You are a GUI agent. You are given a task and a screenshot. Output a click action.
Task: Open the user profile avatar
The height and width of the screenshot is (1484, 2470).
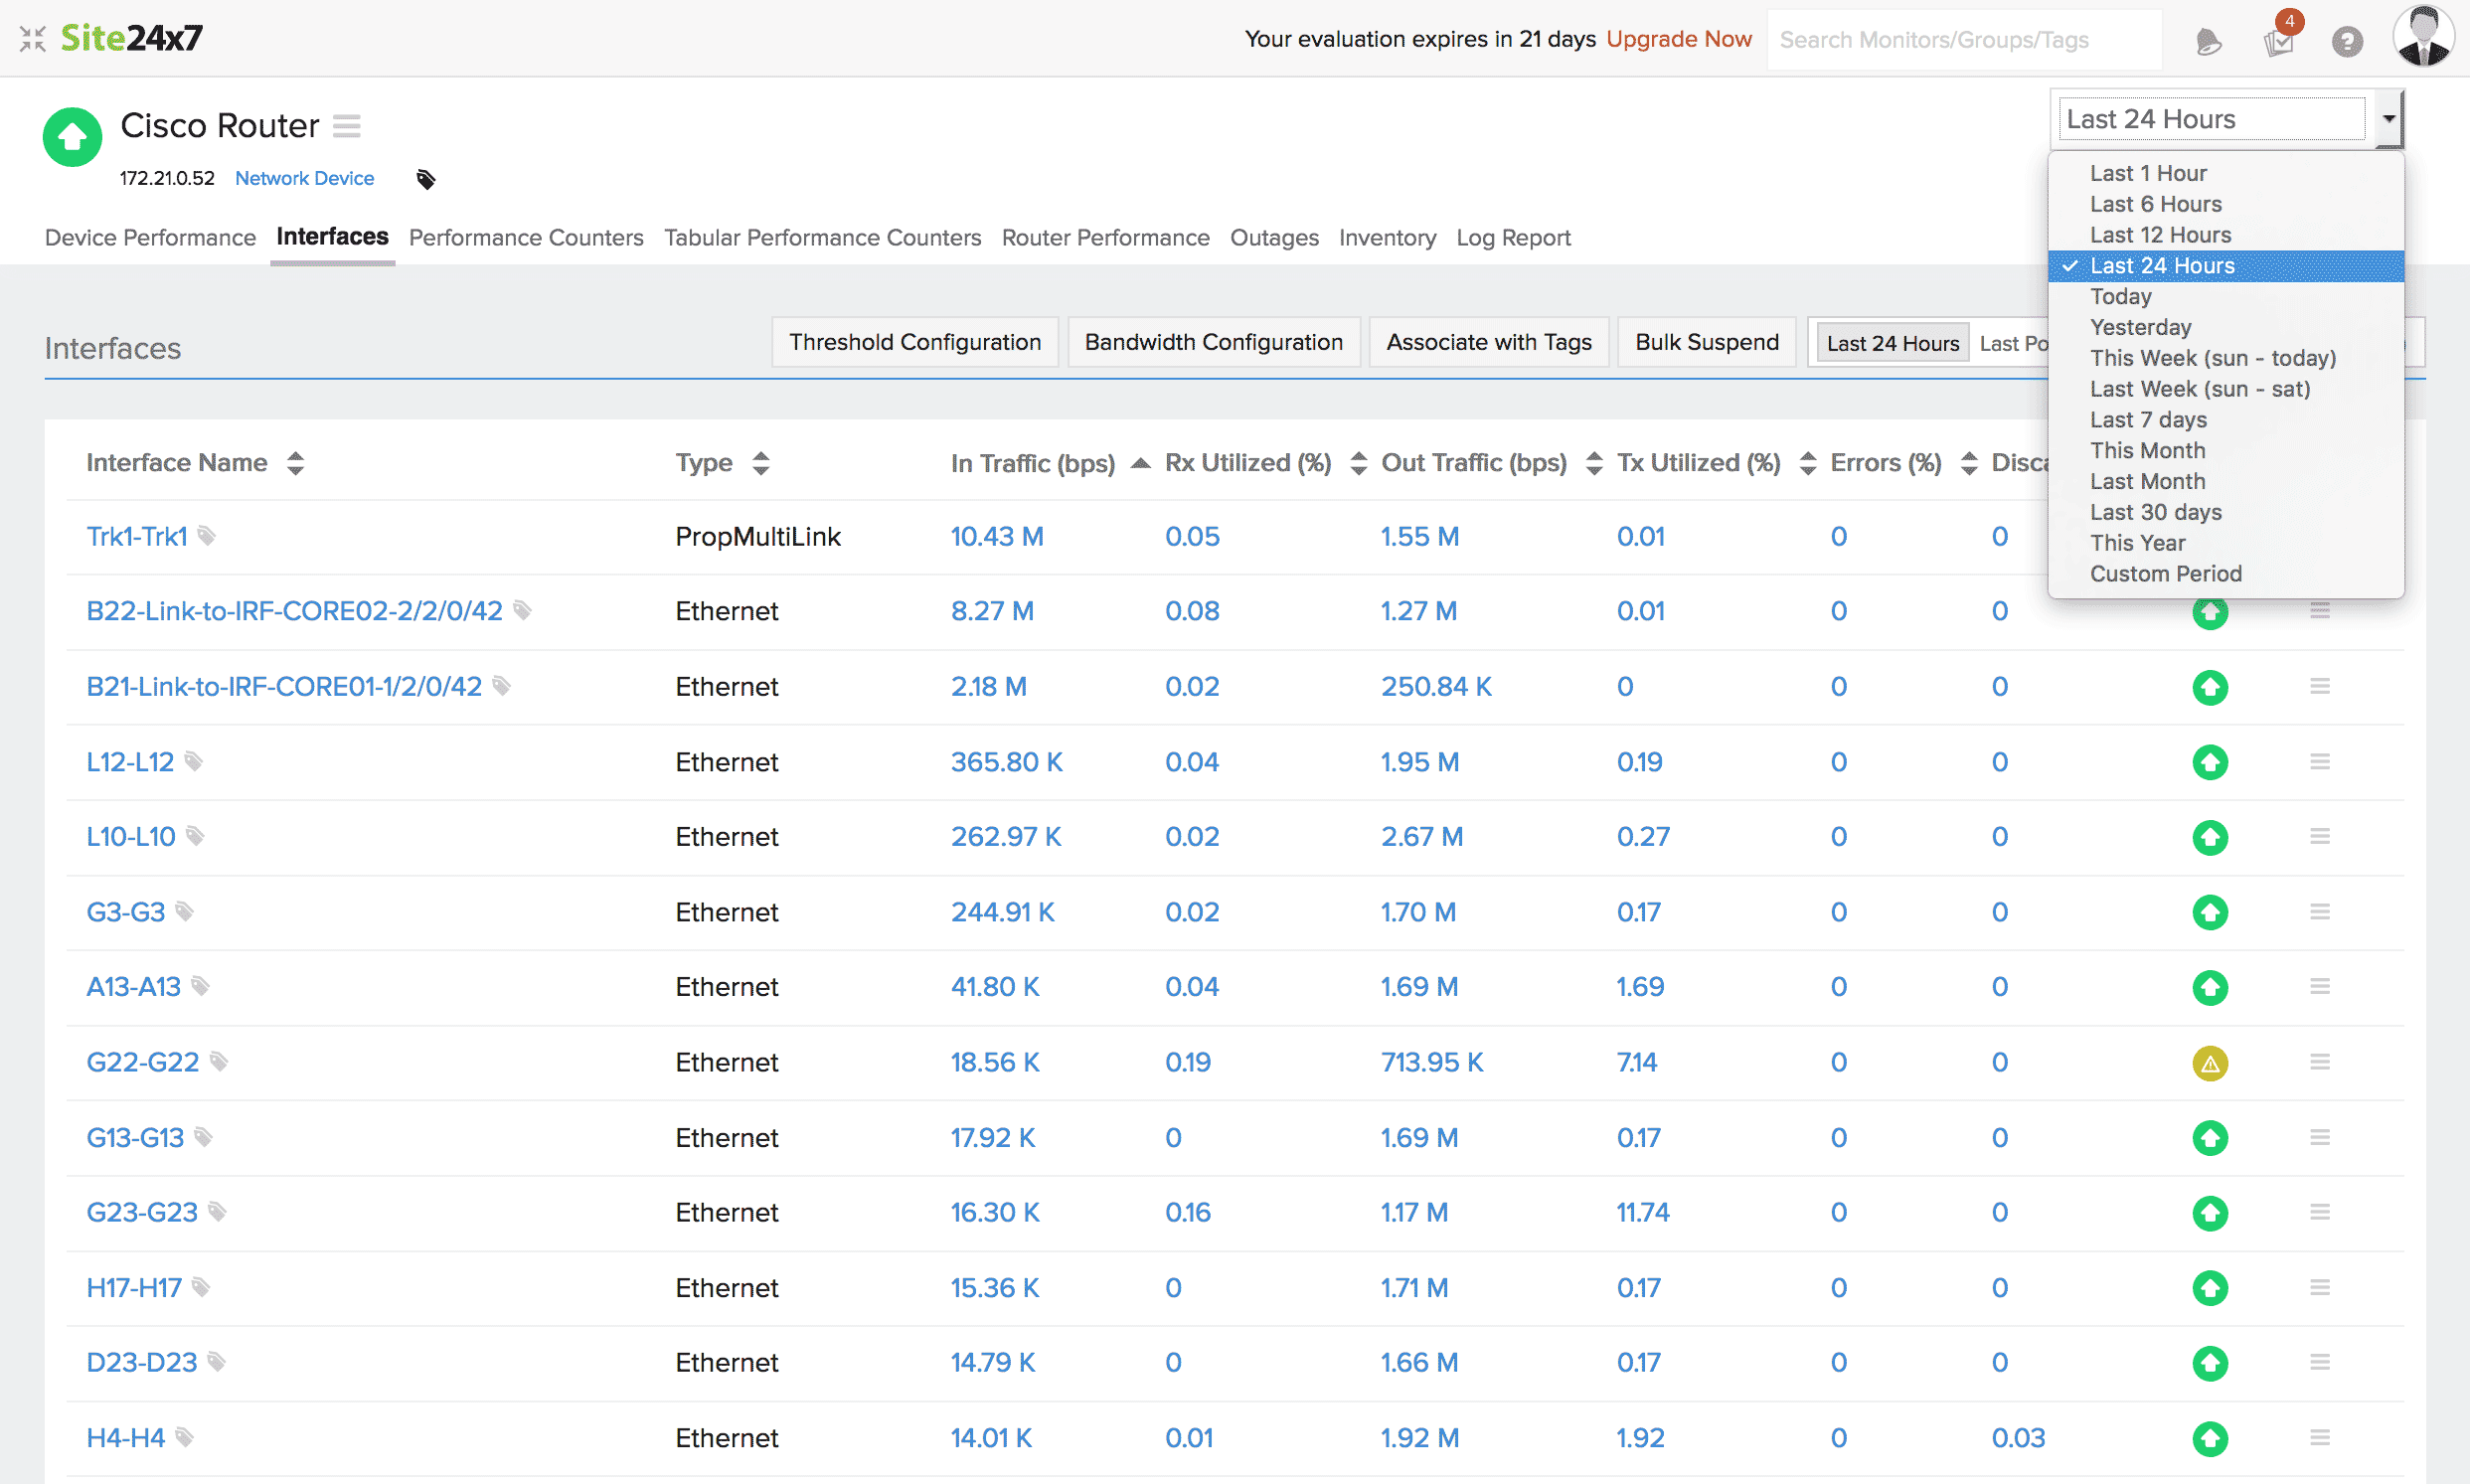click(2422, 38)
